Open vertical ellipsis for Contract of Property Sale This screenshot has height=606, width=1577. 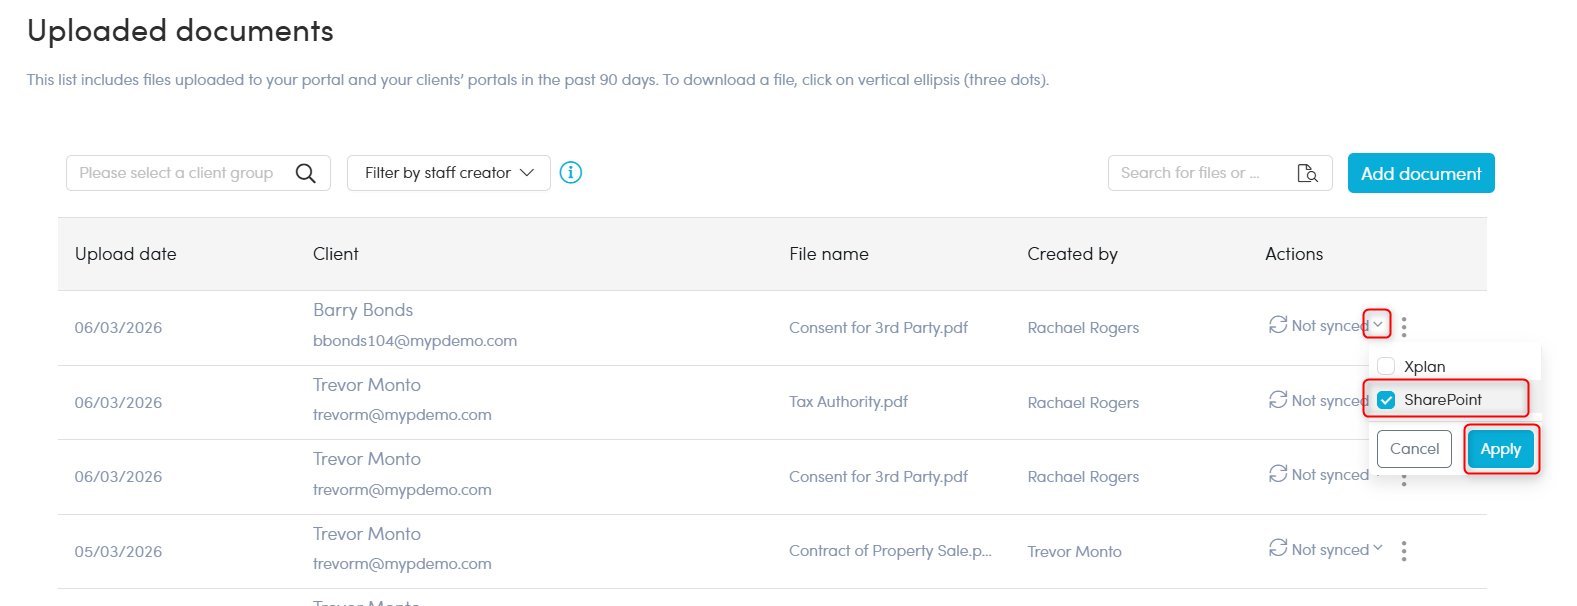pos(1404,551)
